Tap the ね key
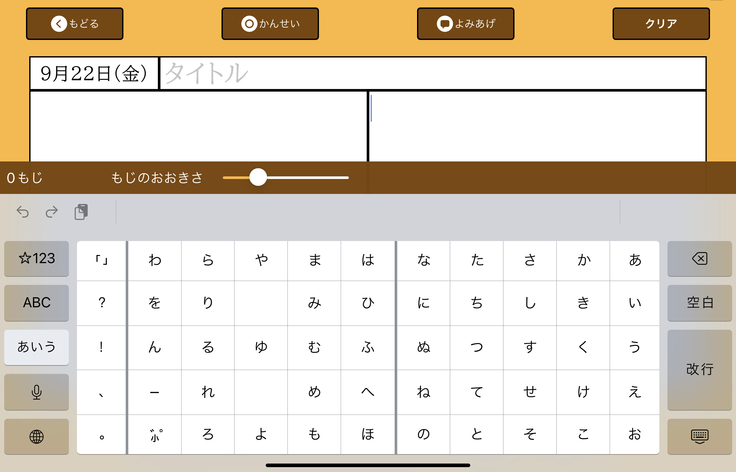Image resolution: width=736 pixels, height=472 pixels. pos(423,392)
